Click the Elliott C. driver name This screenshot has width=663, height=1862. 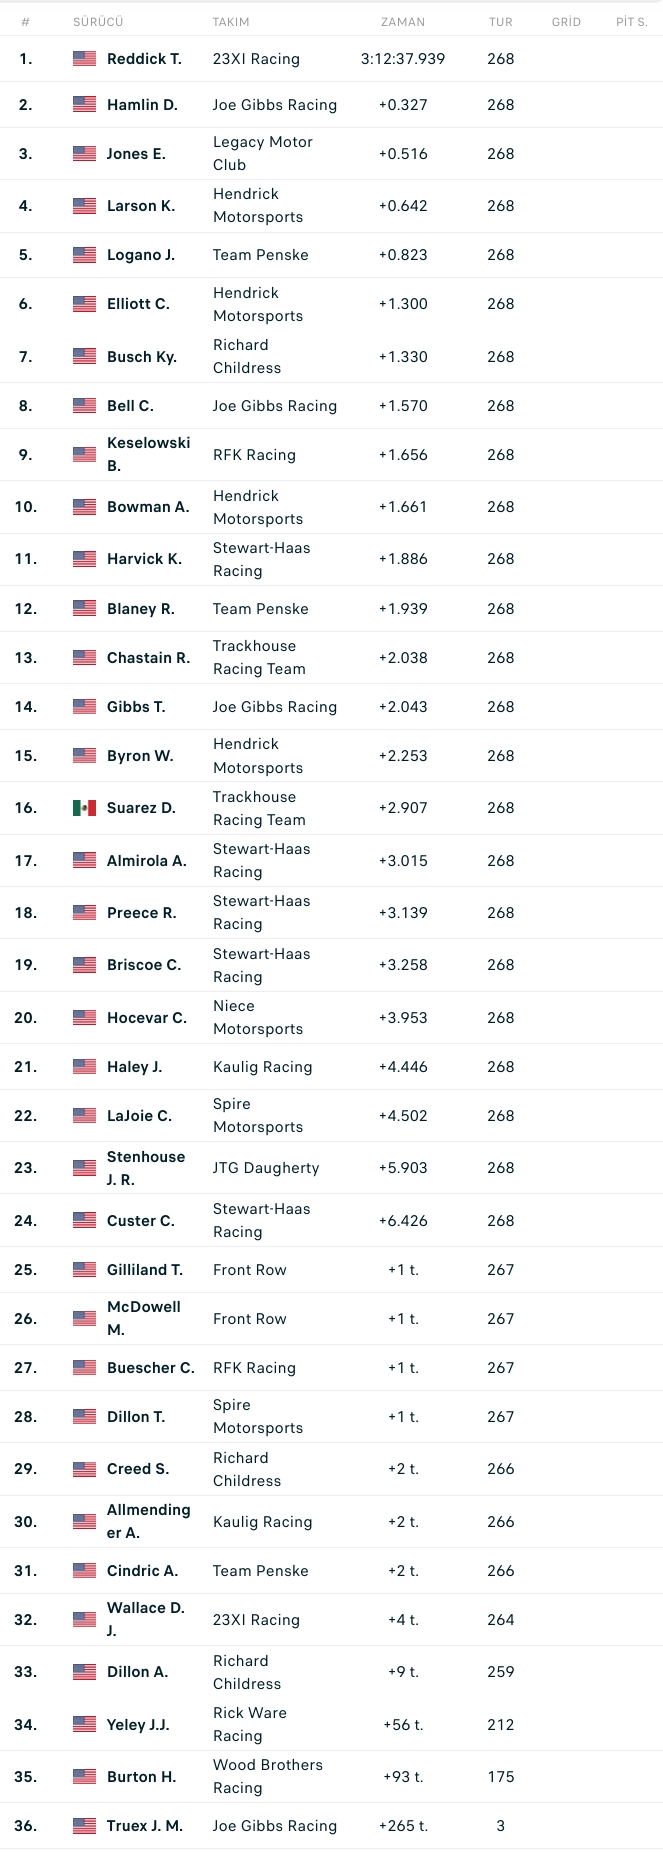[138, 304]
